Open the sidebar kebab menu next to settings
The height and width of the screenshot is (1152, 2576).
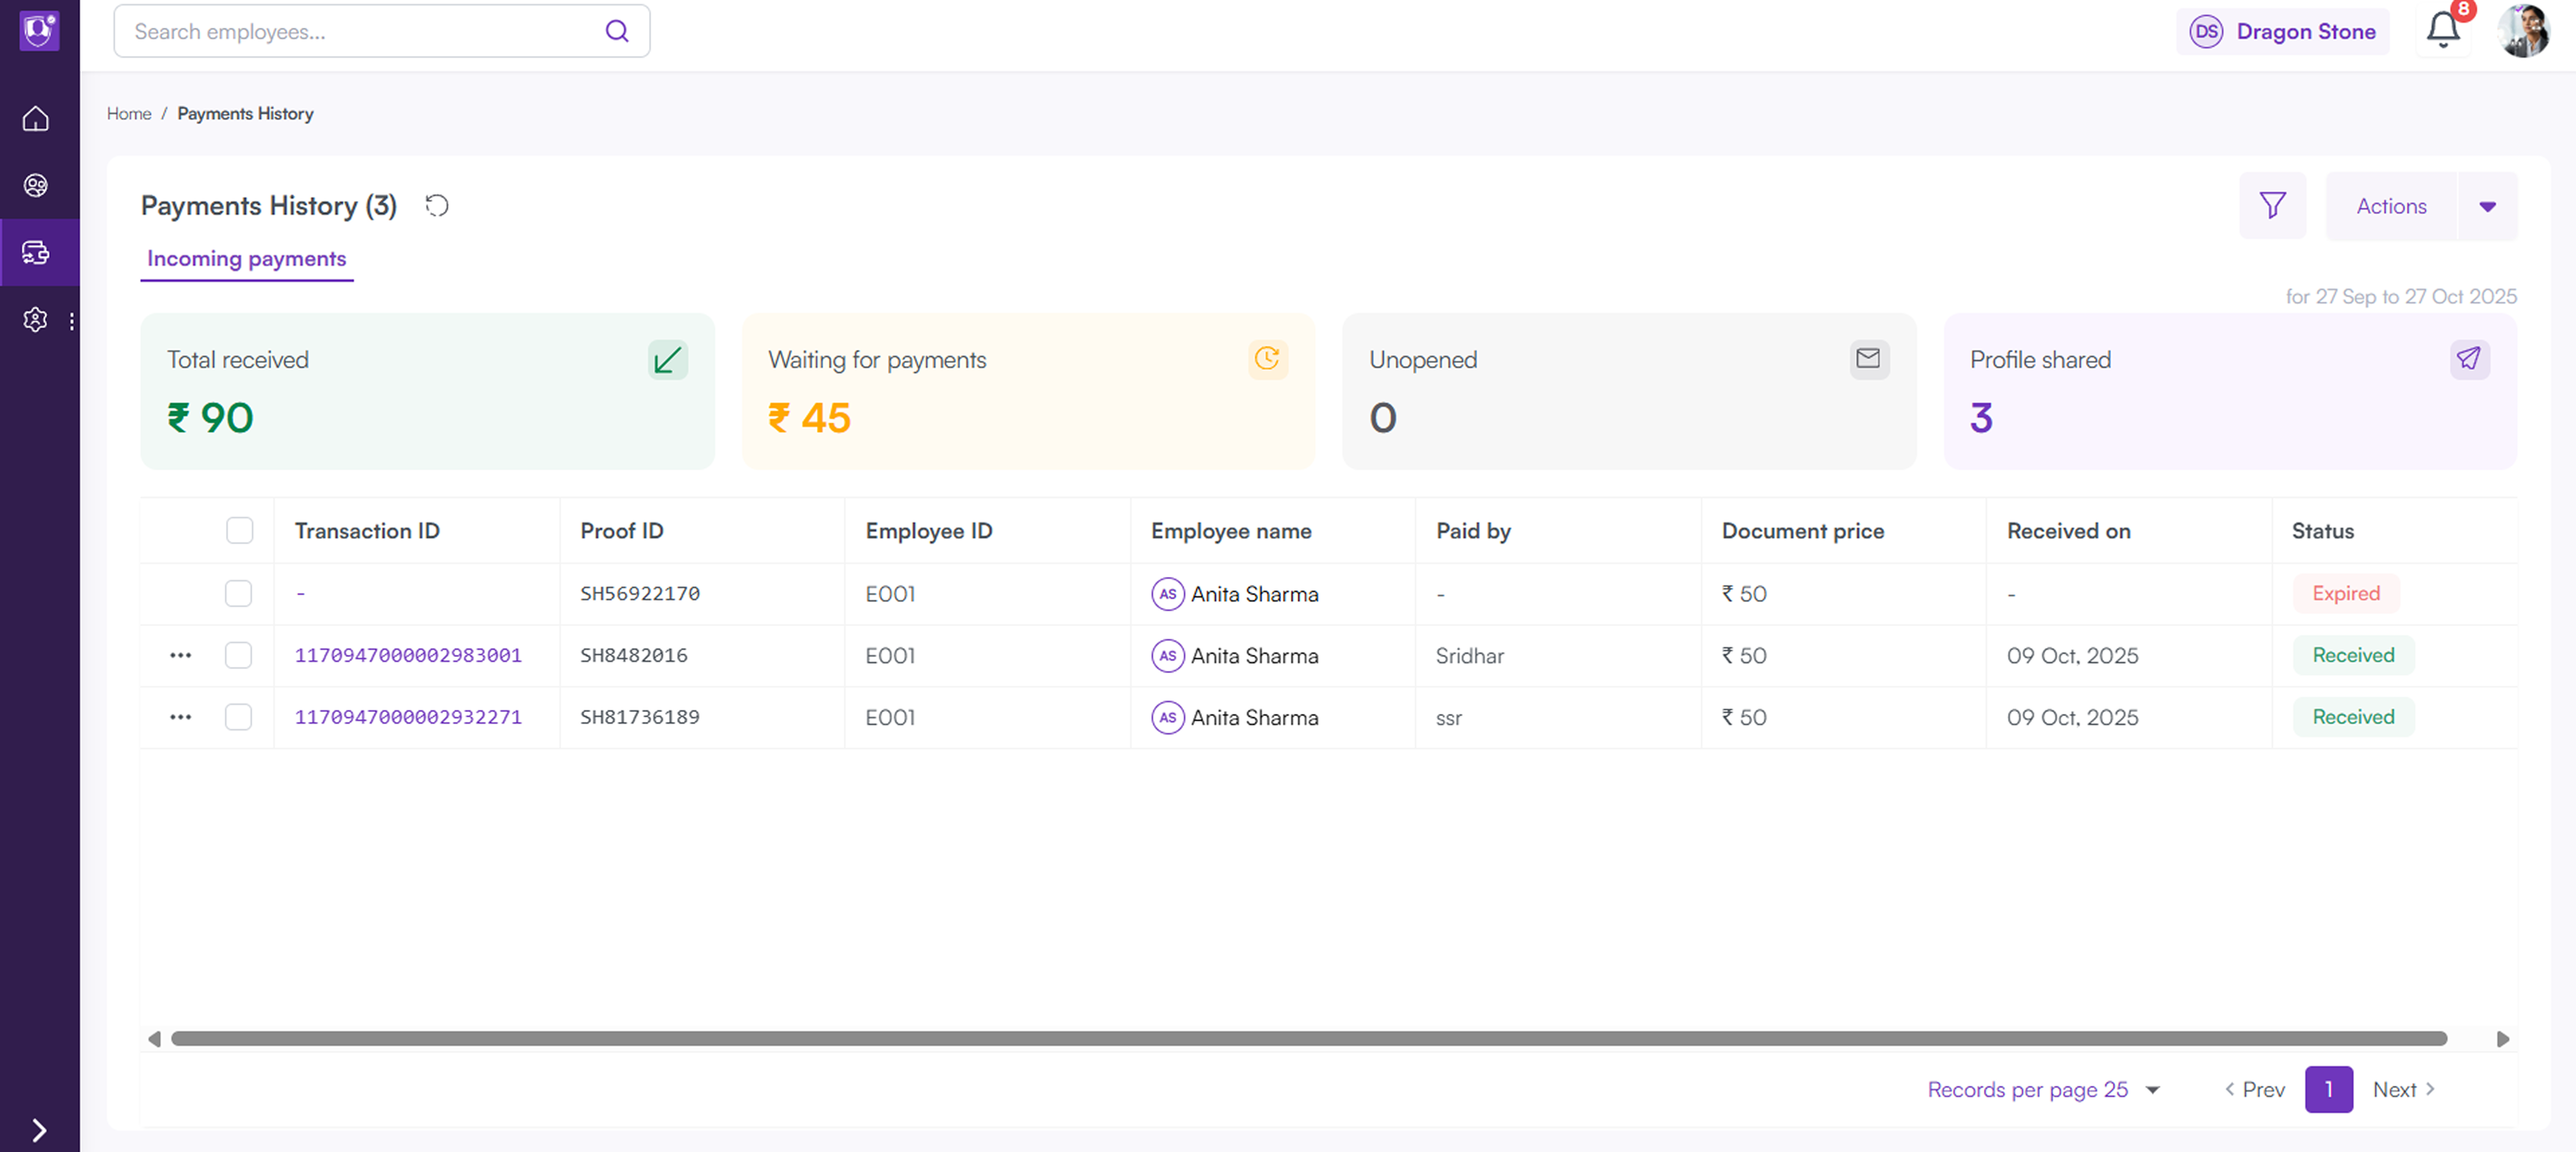(71, 320)
